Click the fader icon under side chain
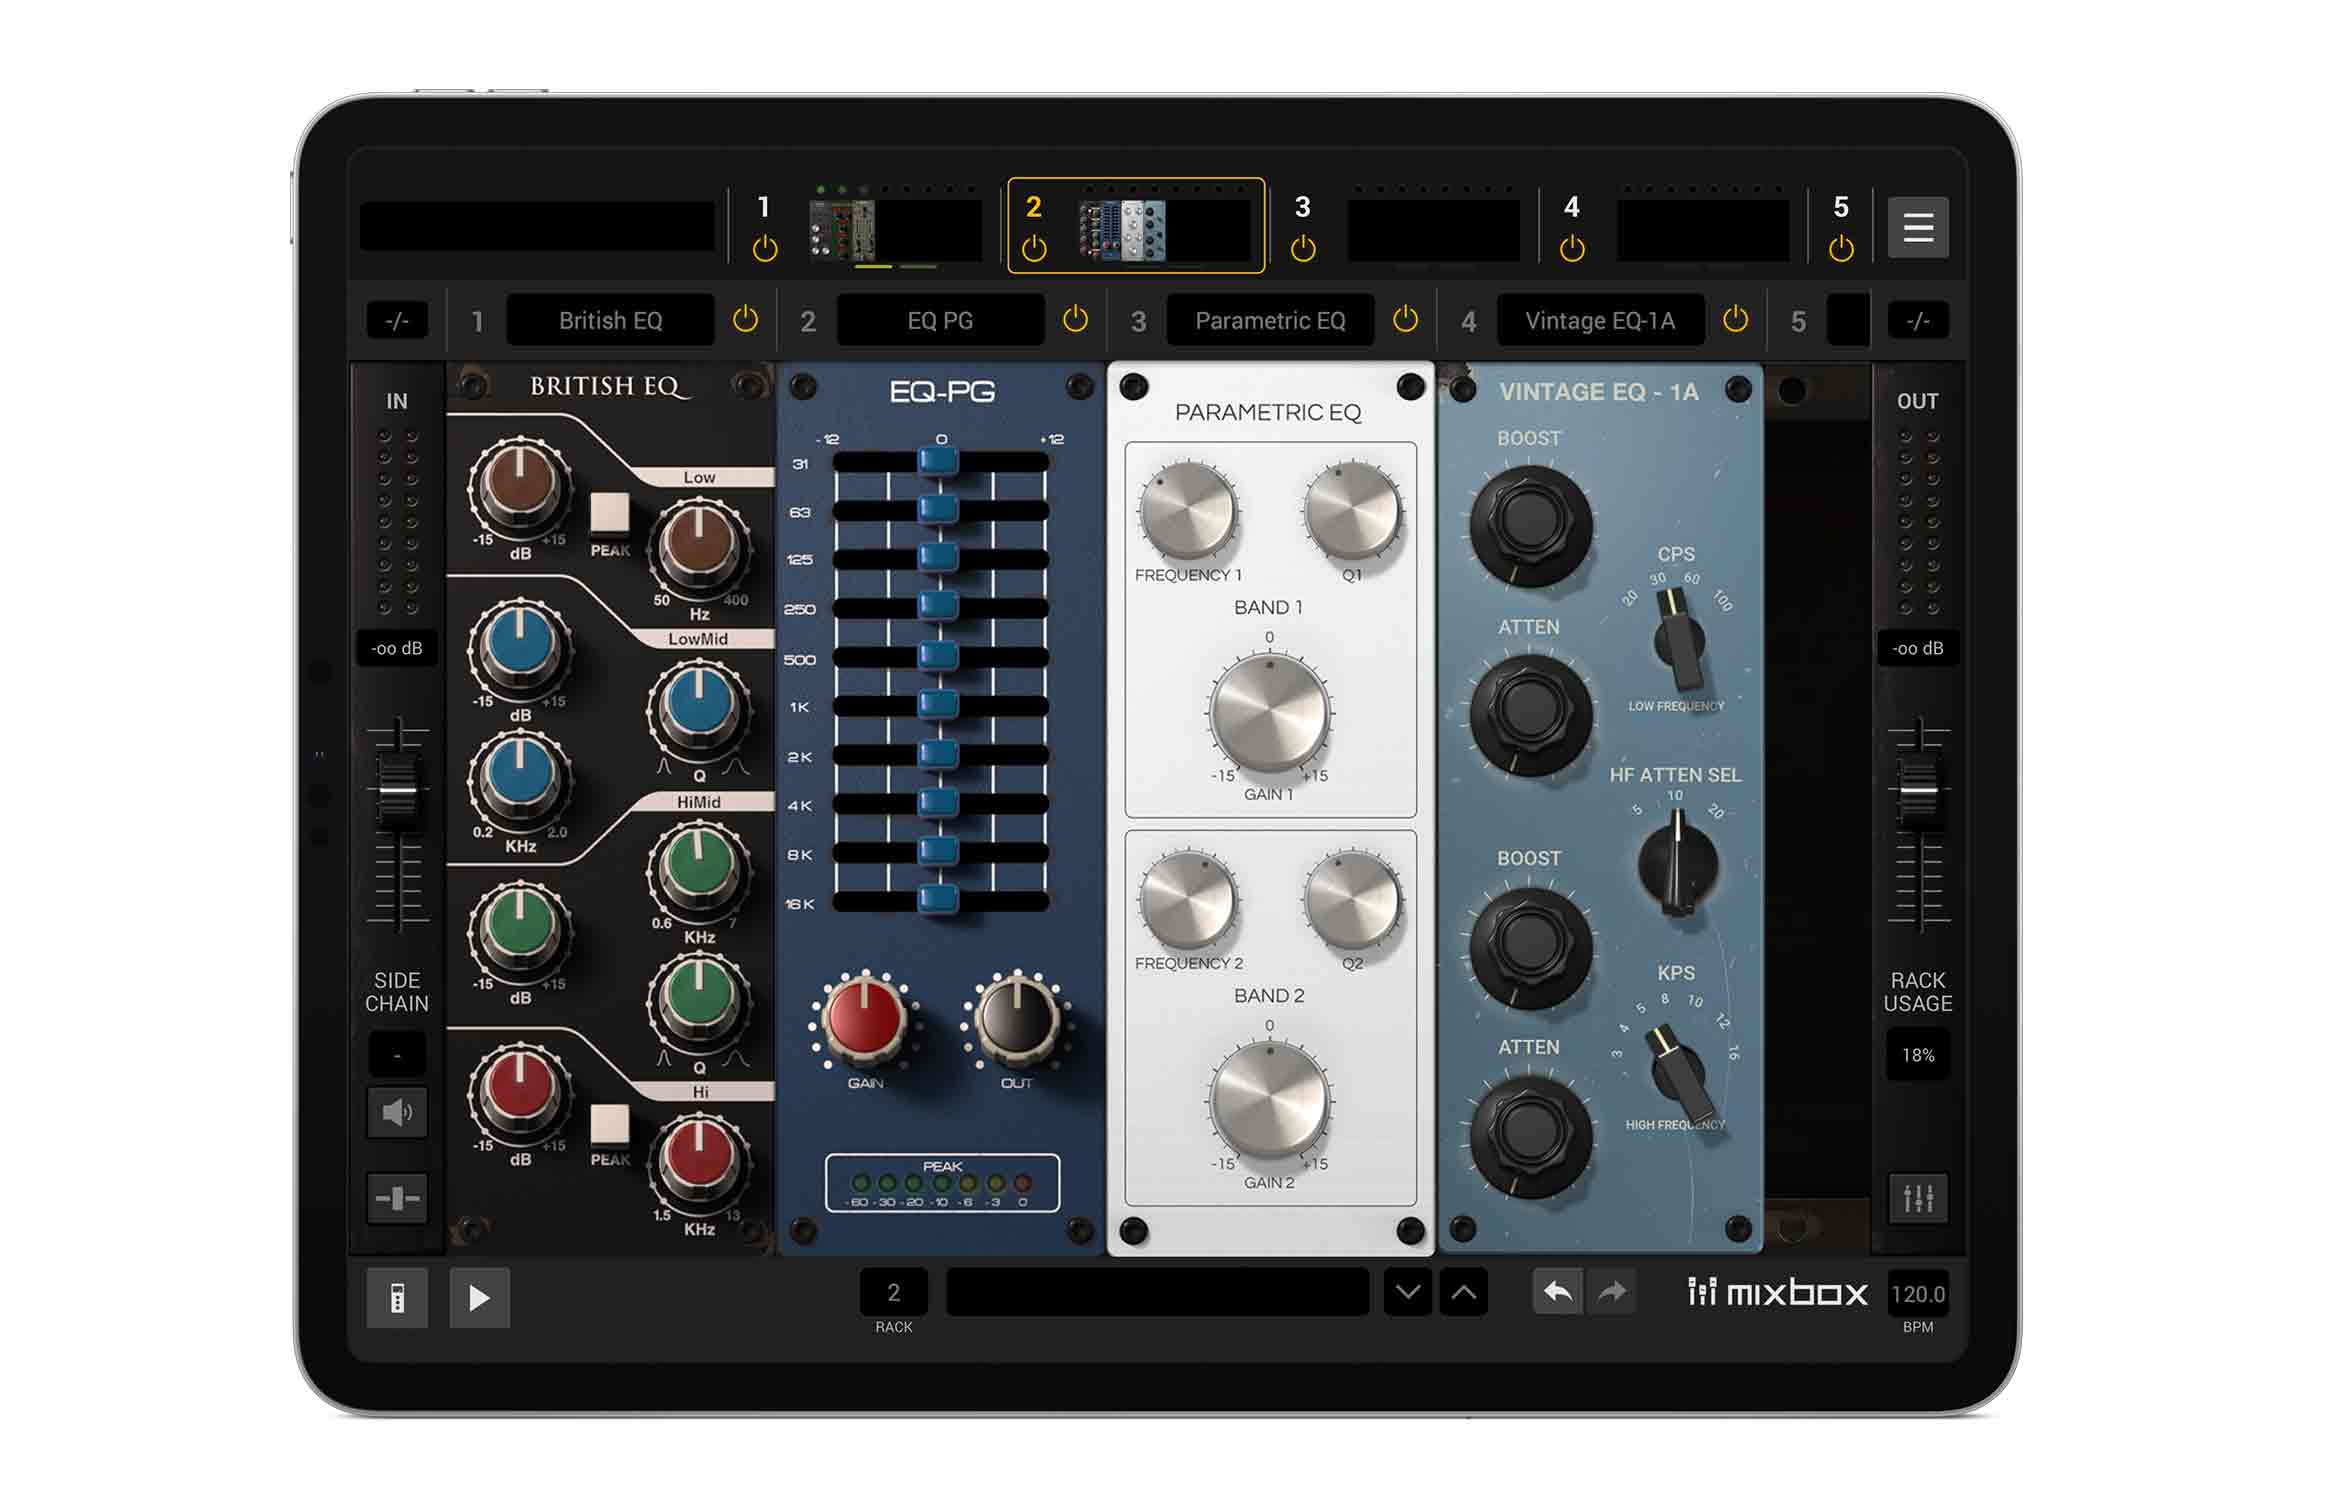2327x1510 pixels. 397,1198
